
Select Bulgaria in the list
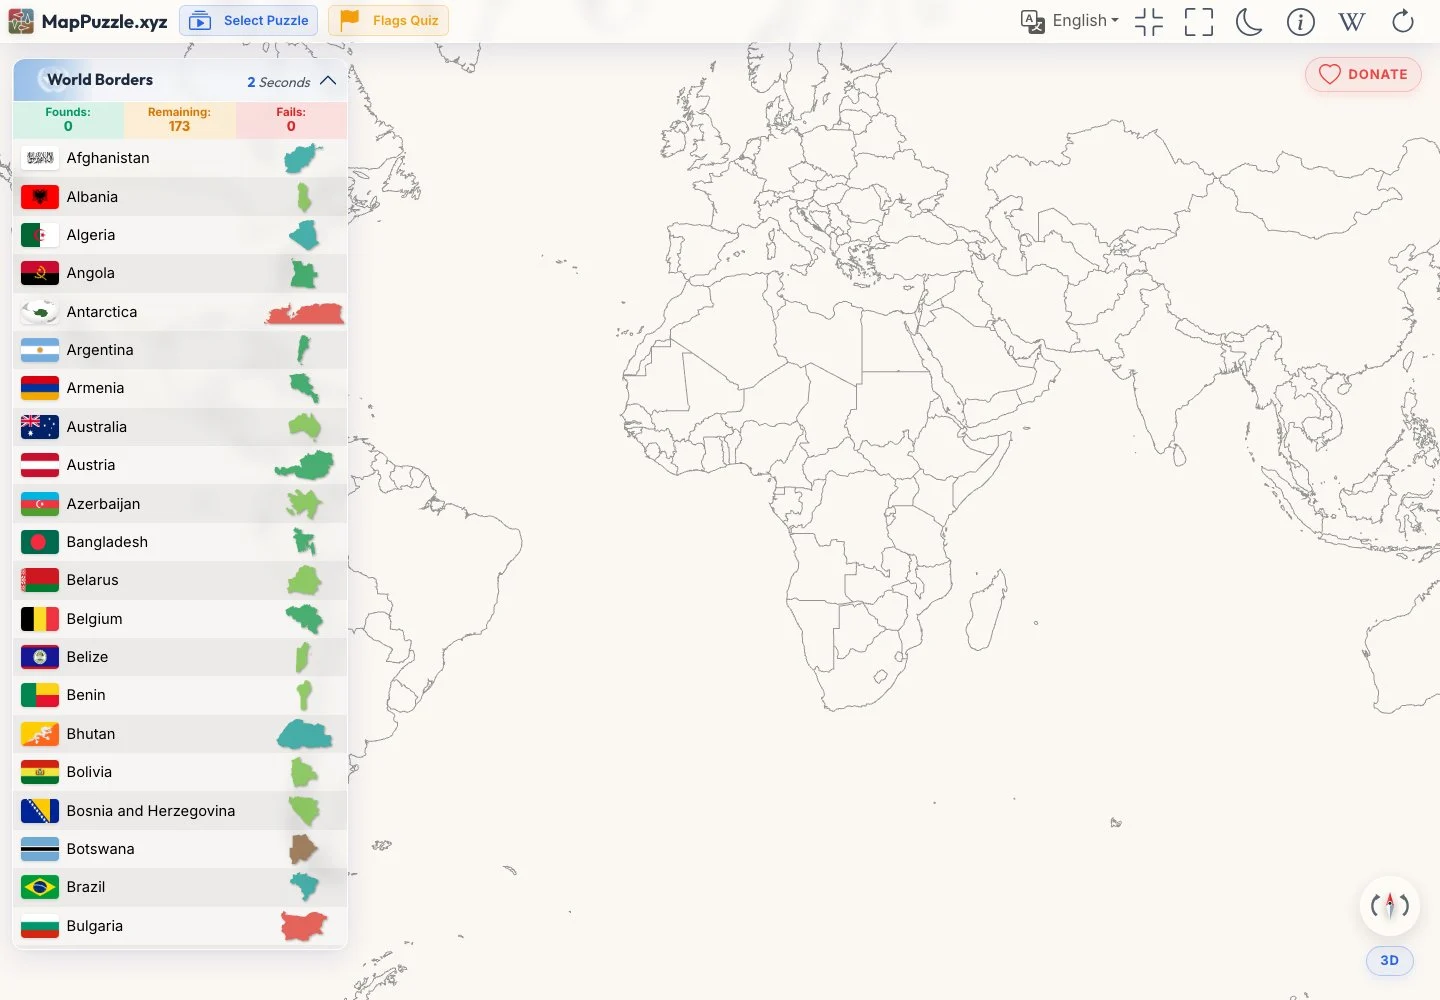point(180,926)
